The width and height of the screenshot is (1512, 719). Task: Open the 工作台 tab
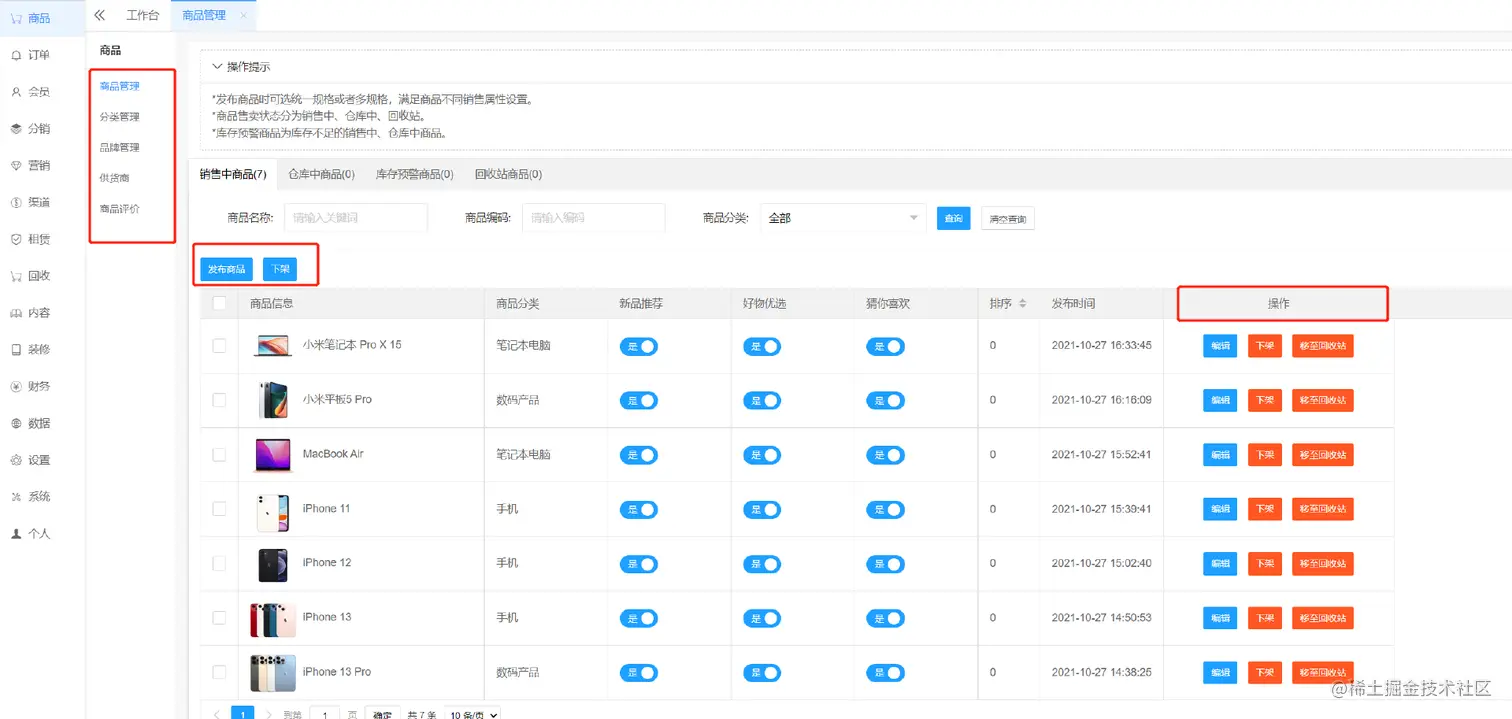click(143, 16)
